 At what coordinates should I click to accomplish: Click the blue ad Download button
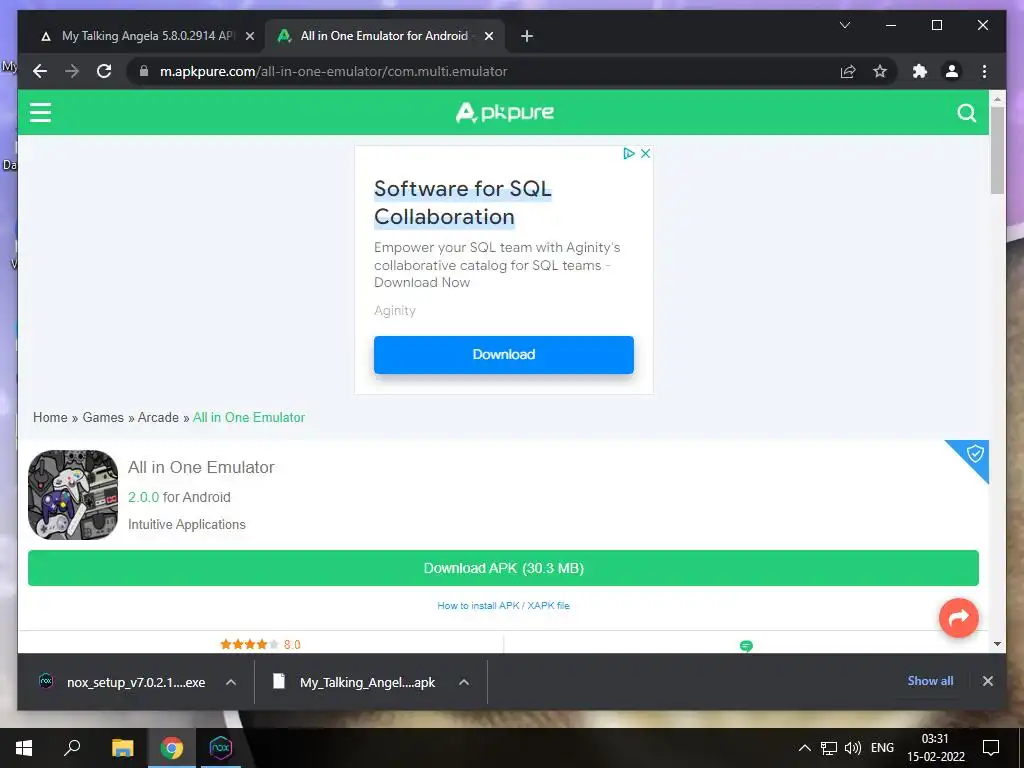pyautogui.click(x=504, y=355)
